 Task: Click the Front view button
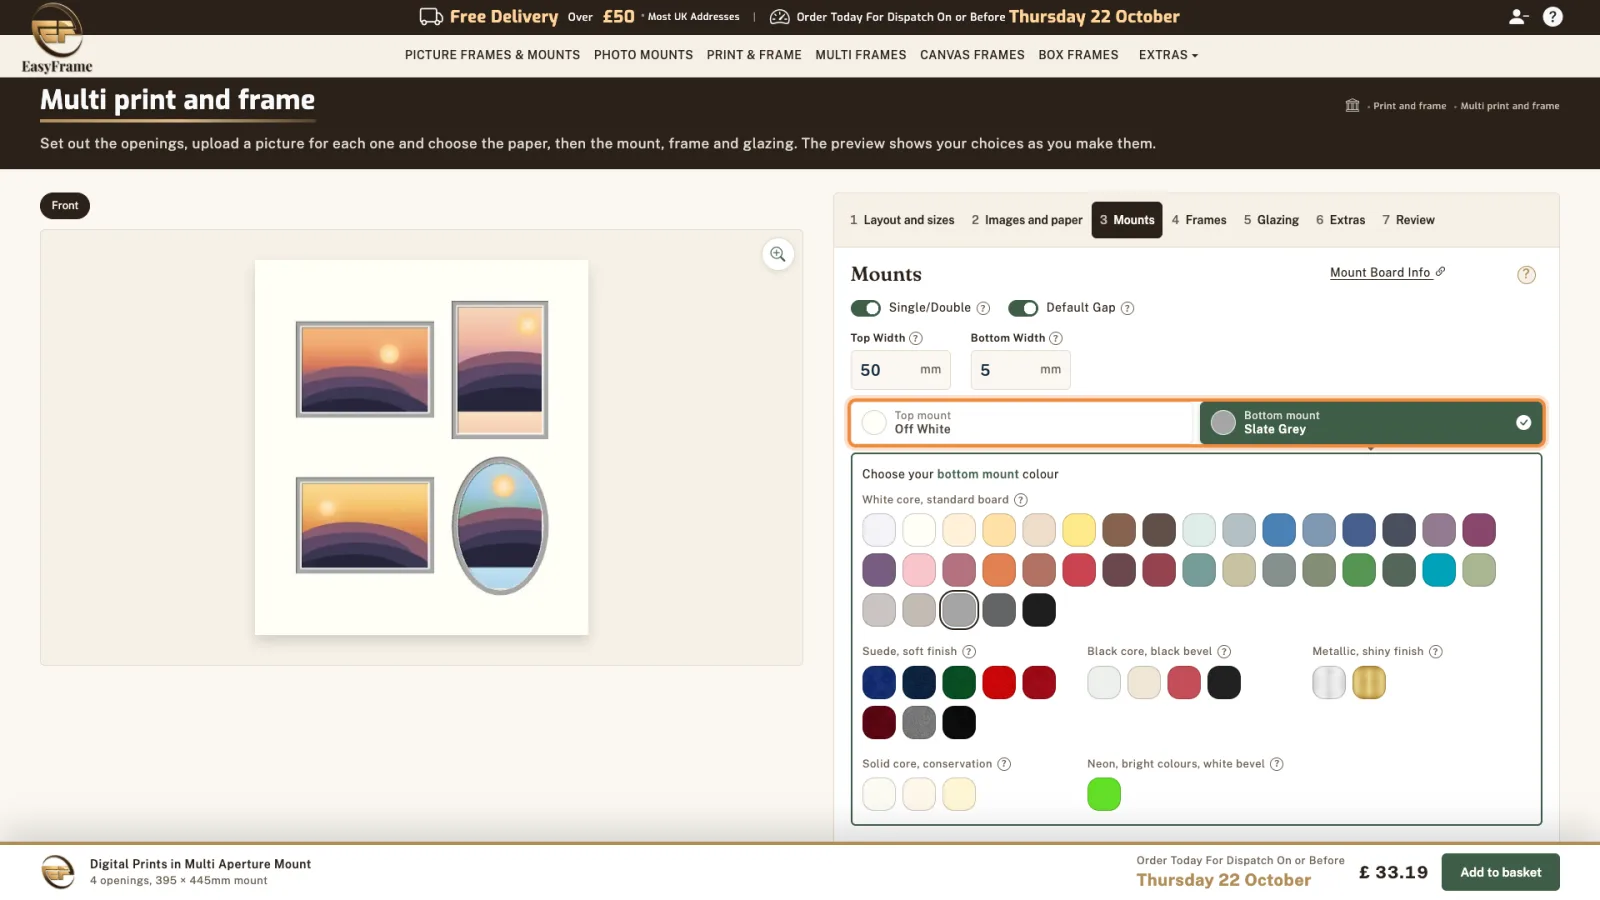[x=65, y=206]
